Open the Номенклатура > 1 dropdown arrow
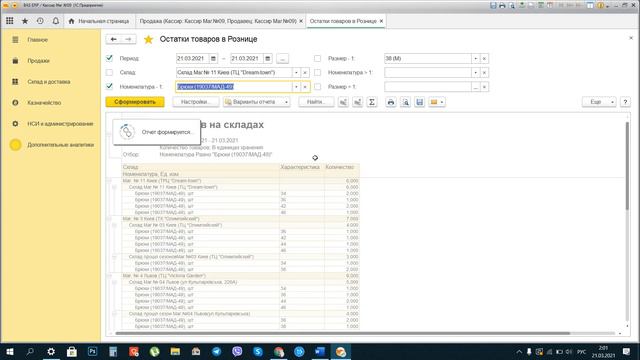Image resolution: width=640 pixels, height=360 pixels. (x=476, y=73)
